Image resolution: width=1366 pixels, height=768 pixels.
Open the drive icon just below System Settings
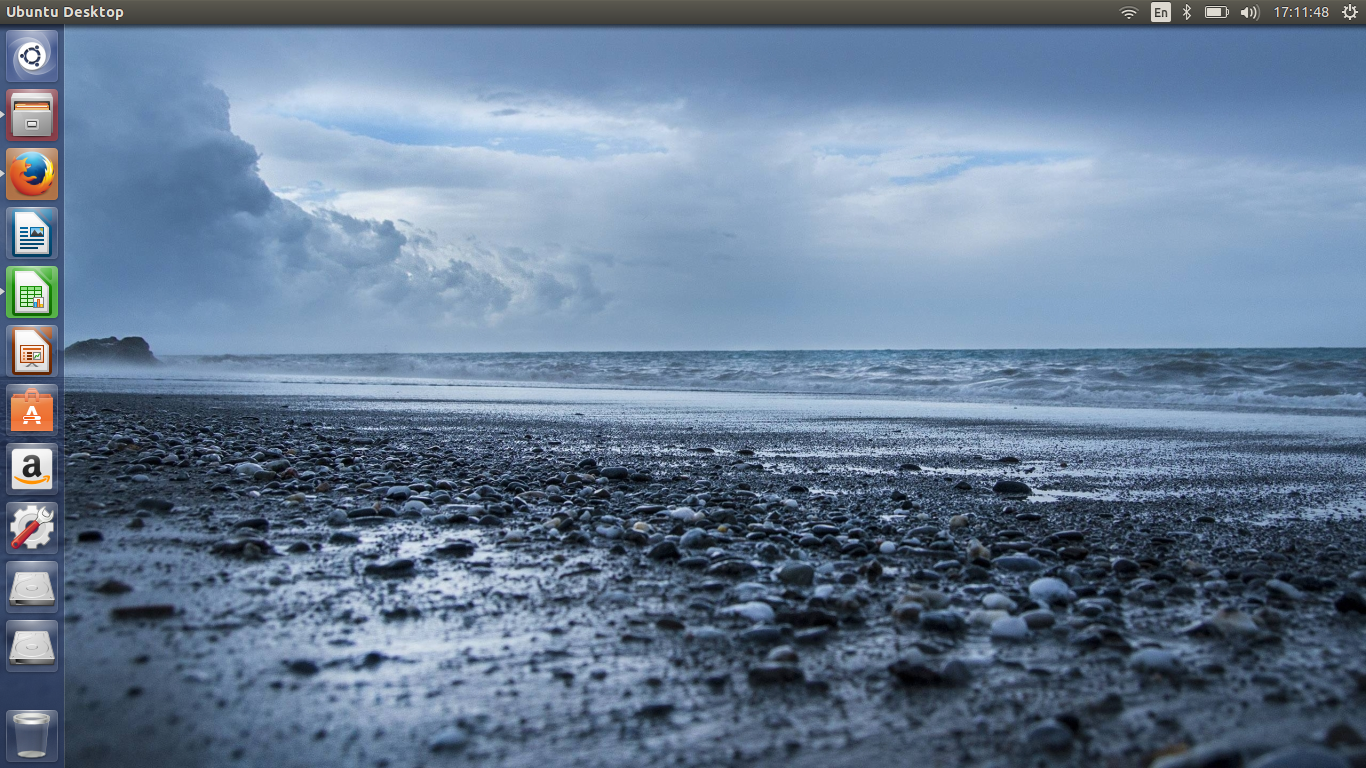[32, 587]
